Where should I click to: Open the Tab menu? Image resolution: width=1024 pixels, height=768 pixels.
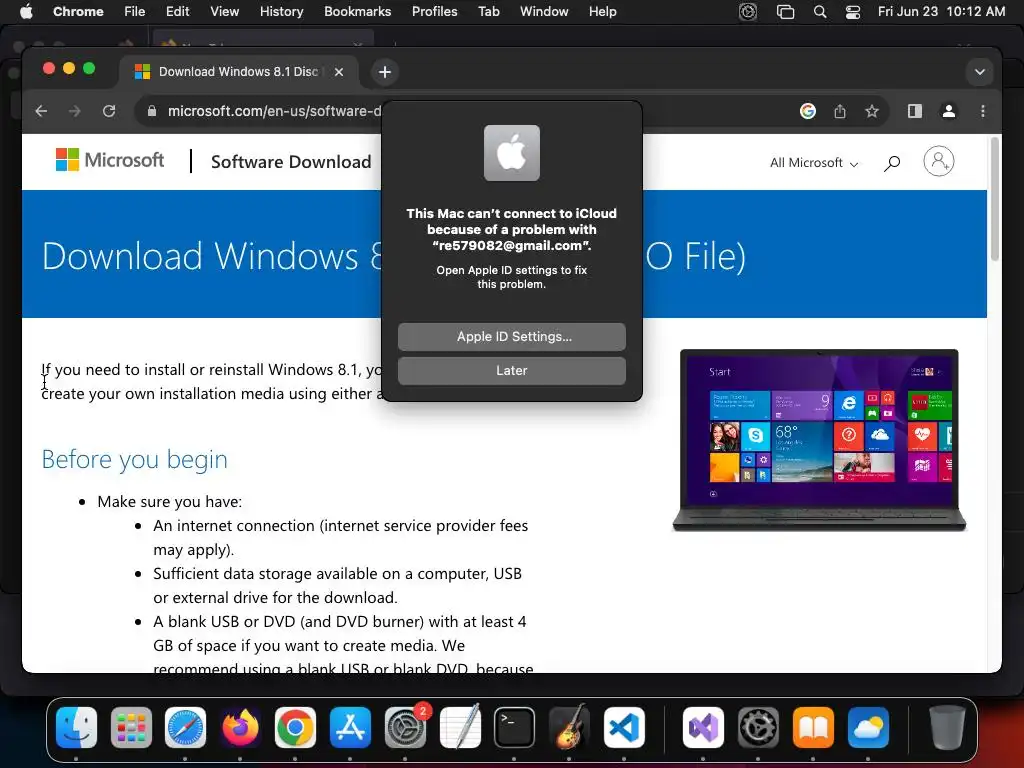488,12
